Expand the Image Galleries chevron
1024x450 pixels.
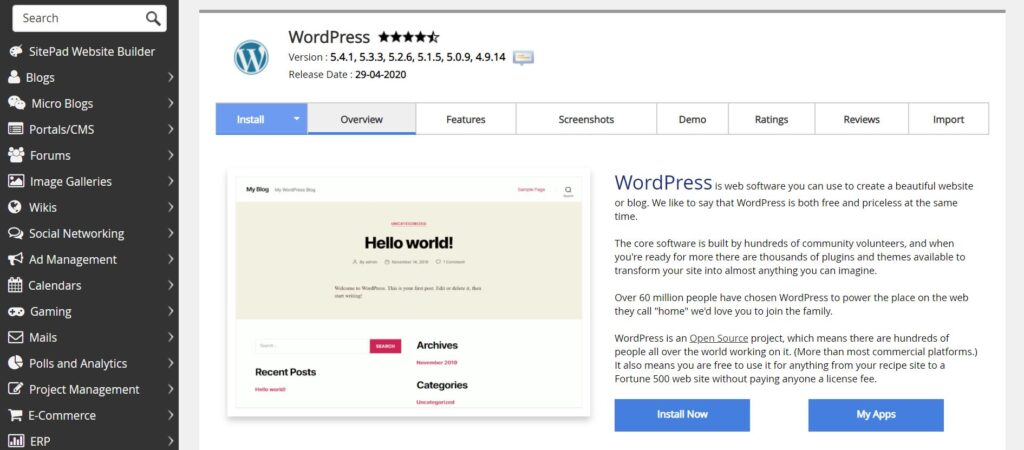pos(170,181)
